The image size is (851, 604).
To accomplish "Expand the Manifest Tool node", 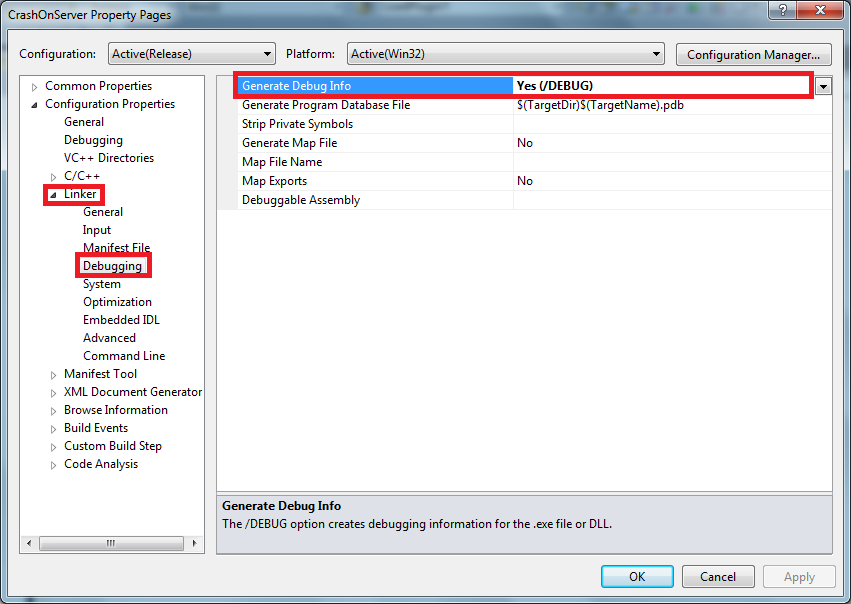I will pyautogui.click(x=54, y=375).
